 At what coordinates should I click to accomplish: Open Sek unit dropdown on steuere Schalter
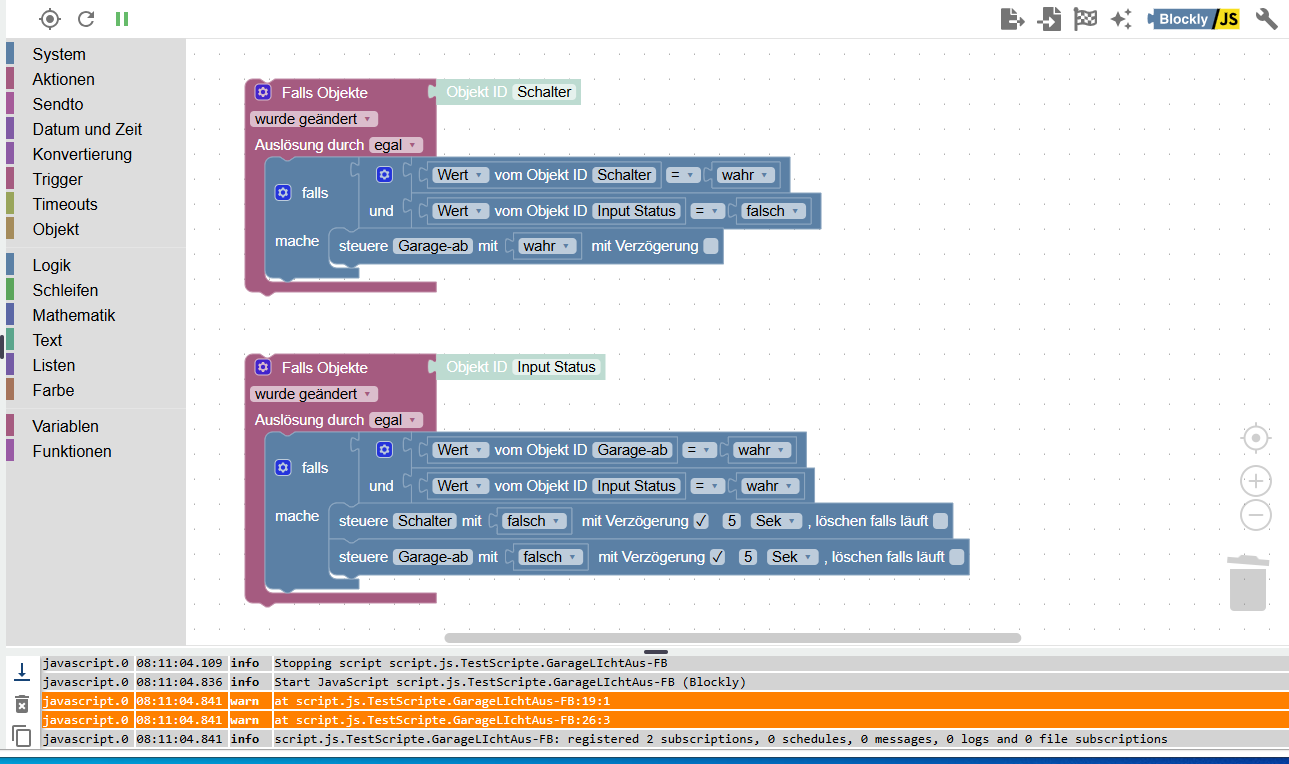(776, 521)
